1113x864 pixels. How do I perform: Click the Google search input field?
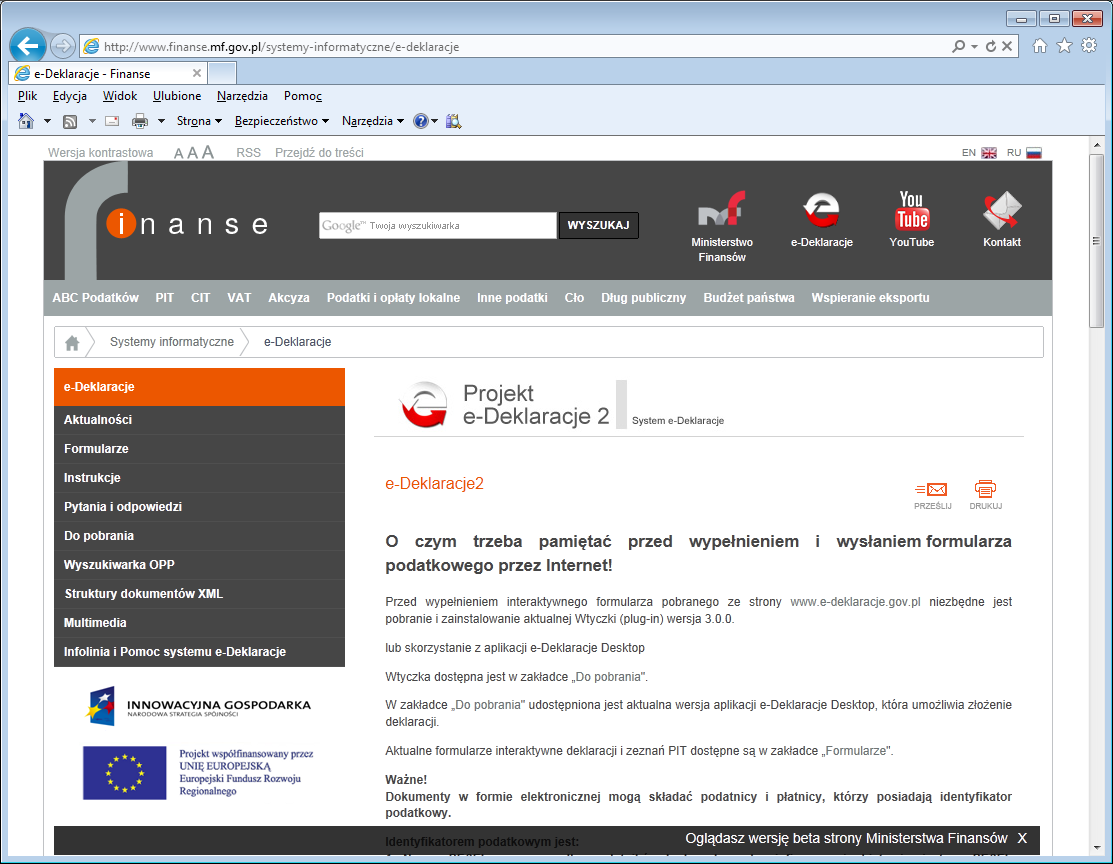437,225
